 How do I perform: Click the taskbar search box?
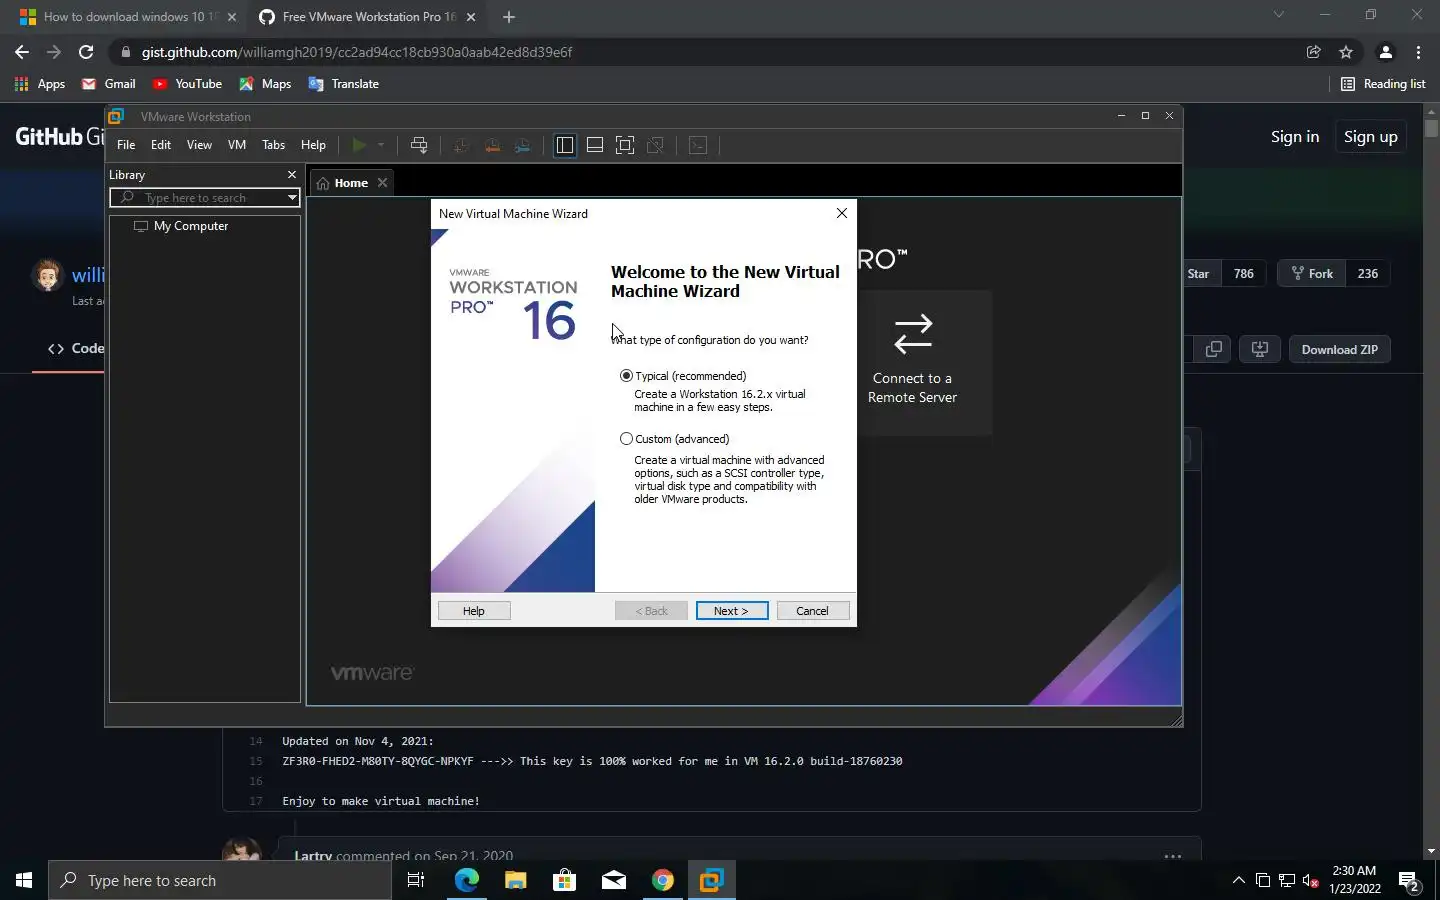(x=220, y=880)
